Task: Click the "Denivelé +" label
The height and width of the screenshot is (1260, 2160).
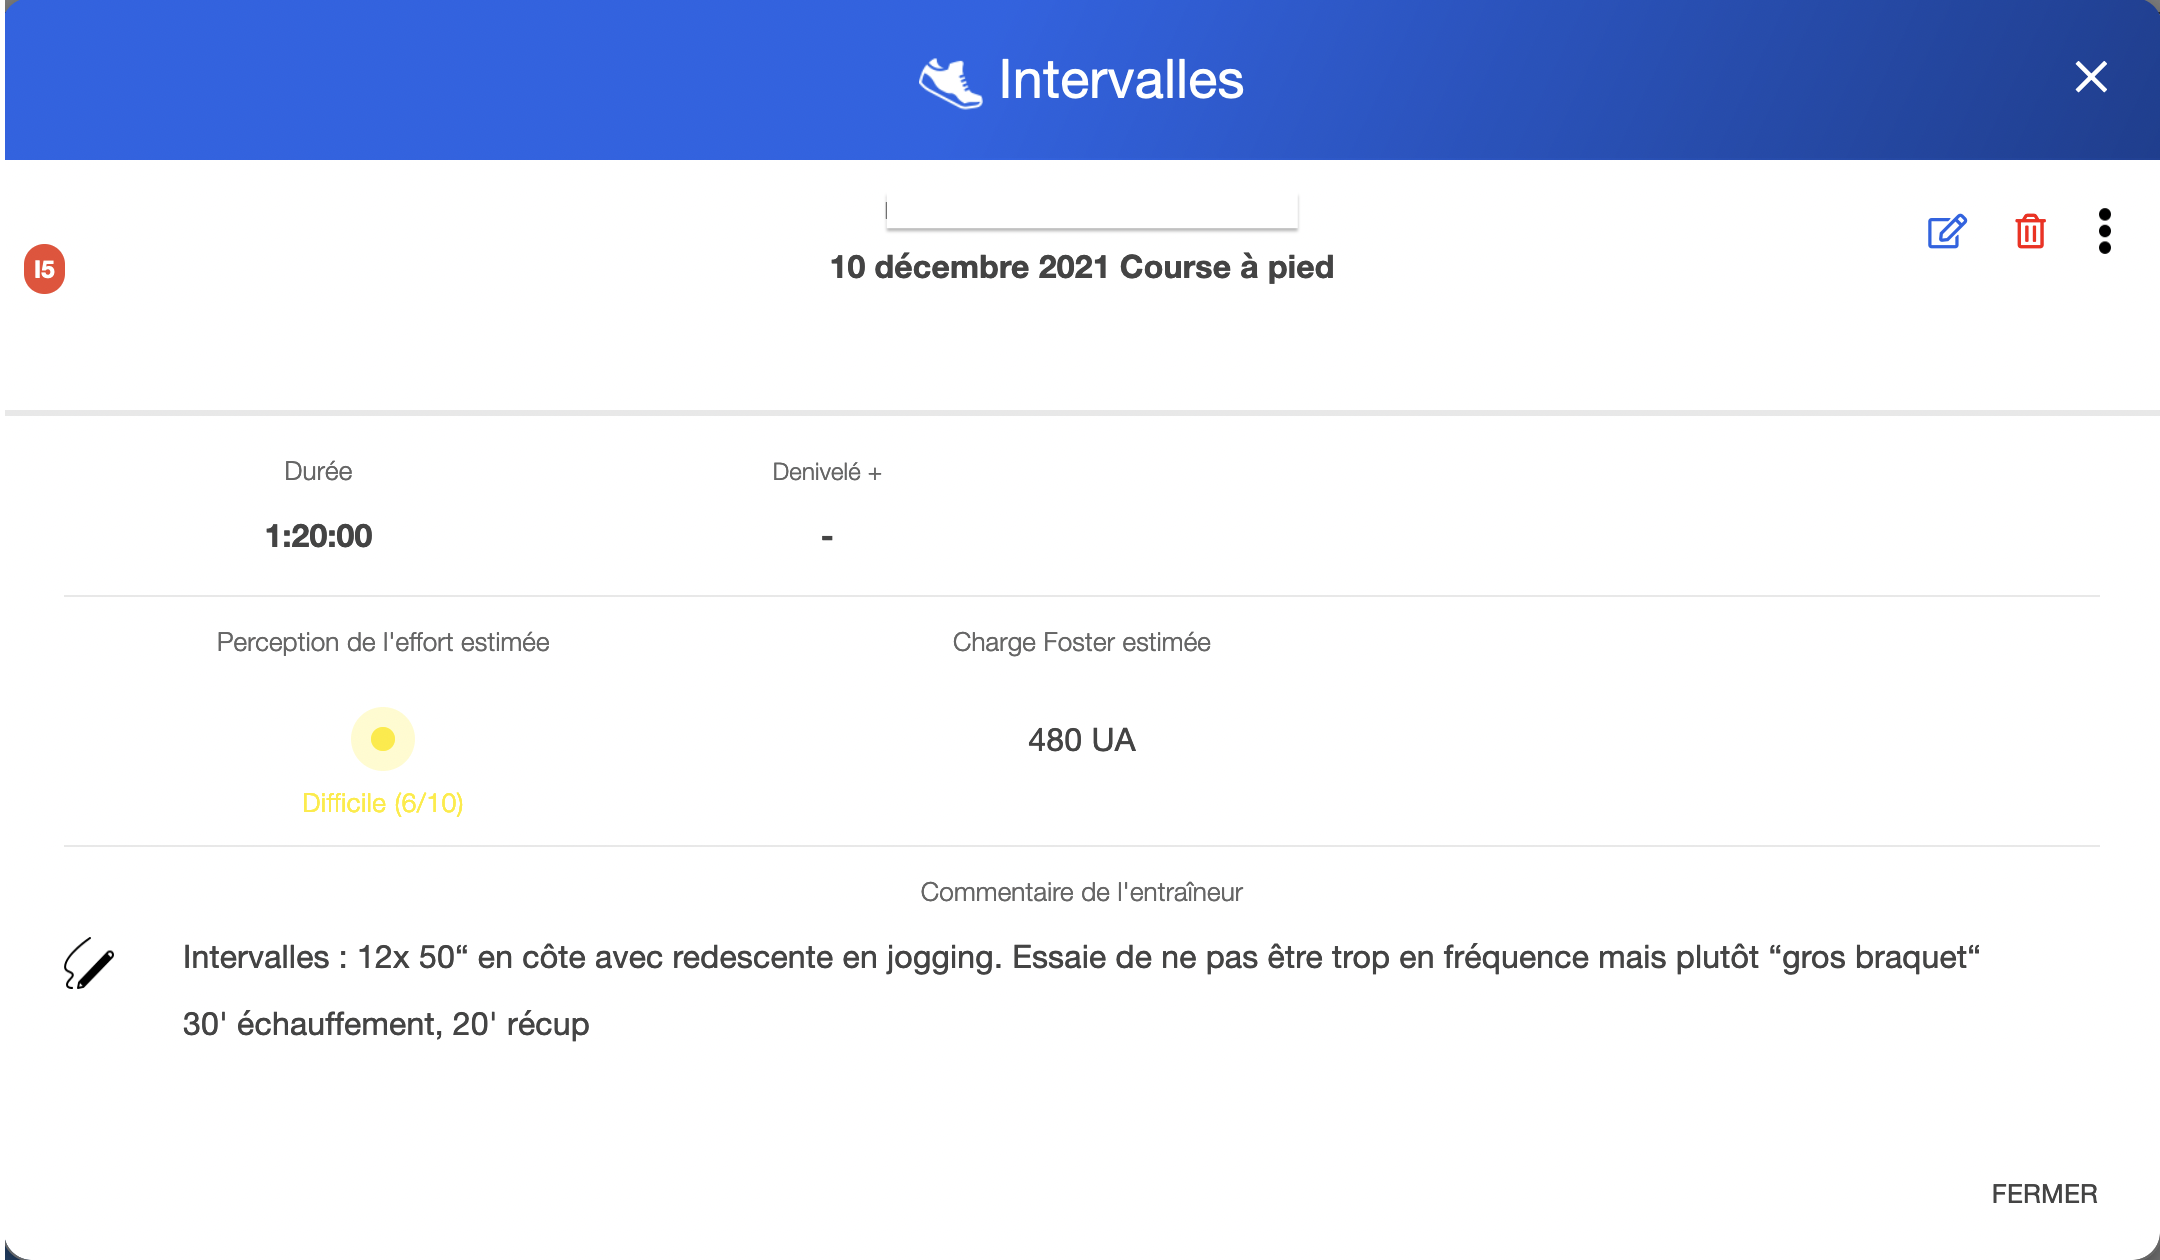Action: tap(827, 472)
